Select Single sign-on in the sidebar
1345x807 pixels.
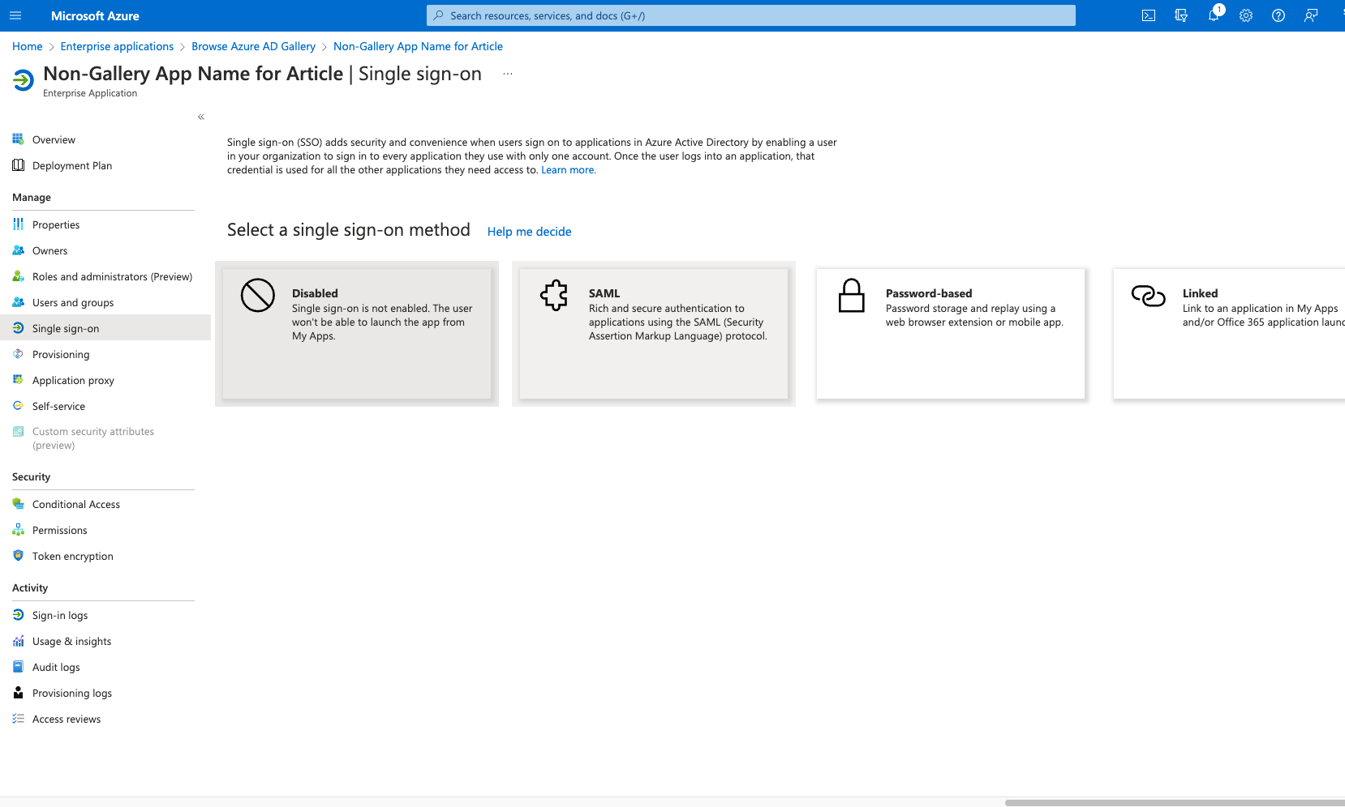105,328
